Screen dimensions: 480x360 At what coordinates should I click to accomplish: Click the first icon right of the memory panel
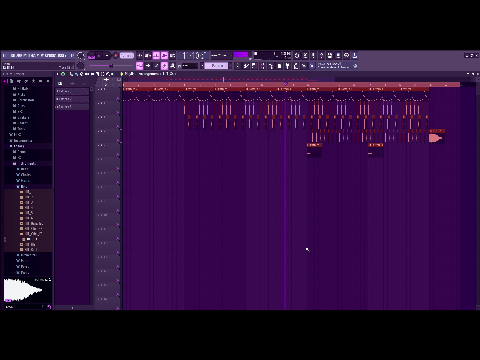297,55
